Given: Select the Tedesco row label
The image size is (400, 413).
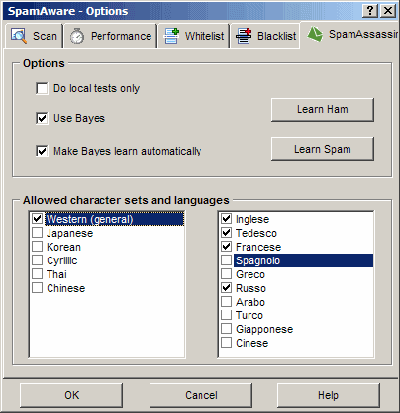Looking at the screenshot, I should click(x=256, y=233).
